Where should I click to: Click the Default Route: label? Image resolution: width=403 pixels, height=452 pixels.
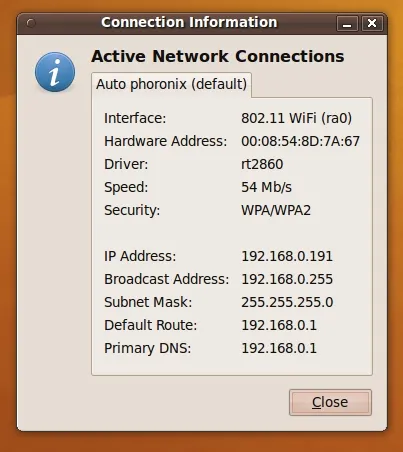(151, 325)
